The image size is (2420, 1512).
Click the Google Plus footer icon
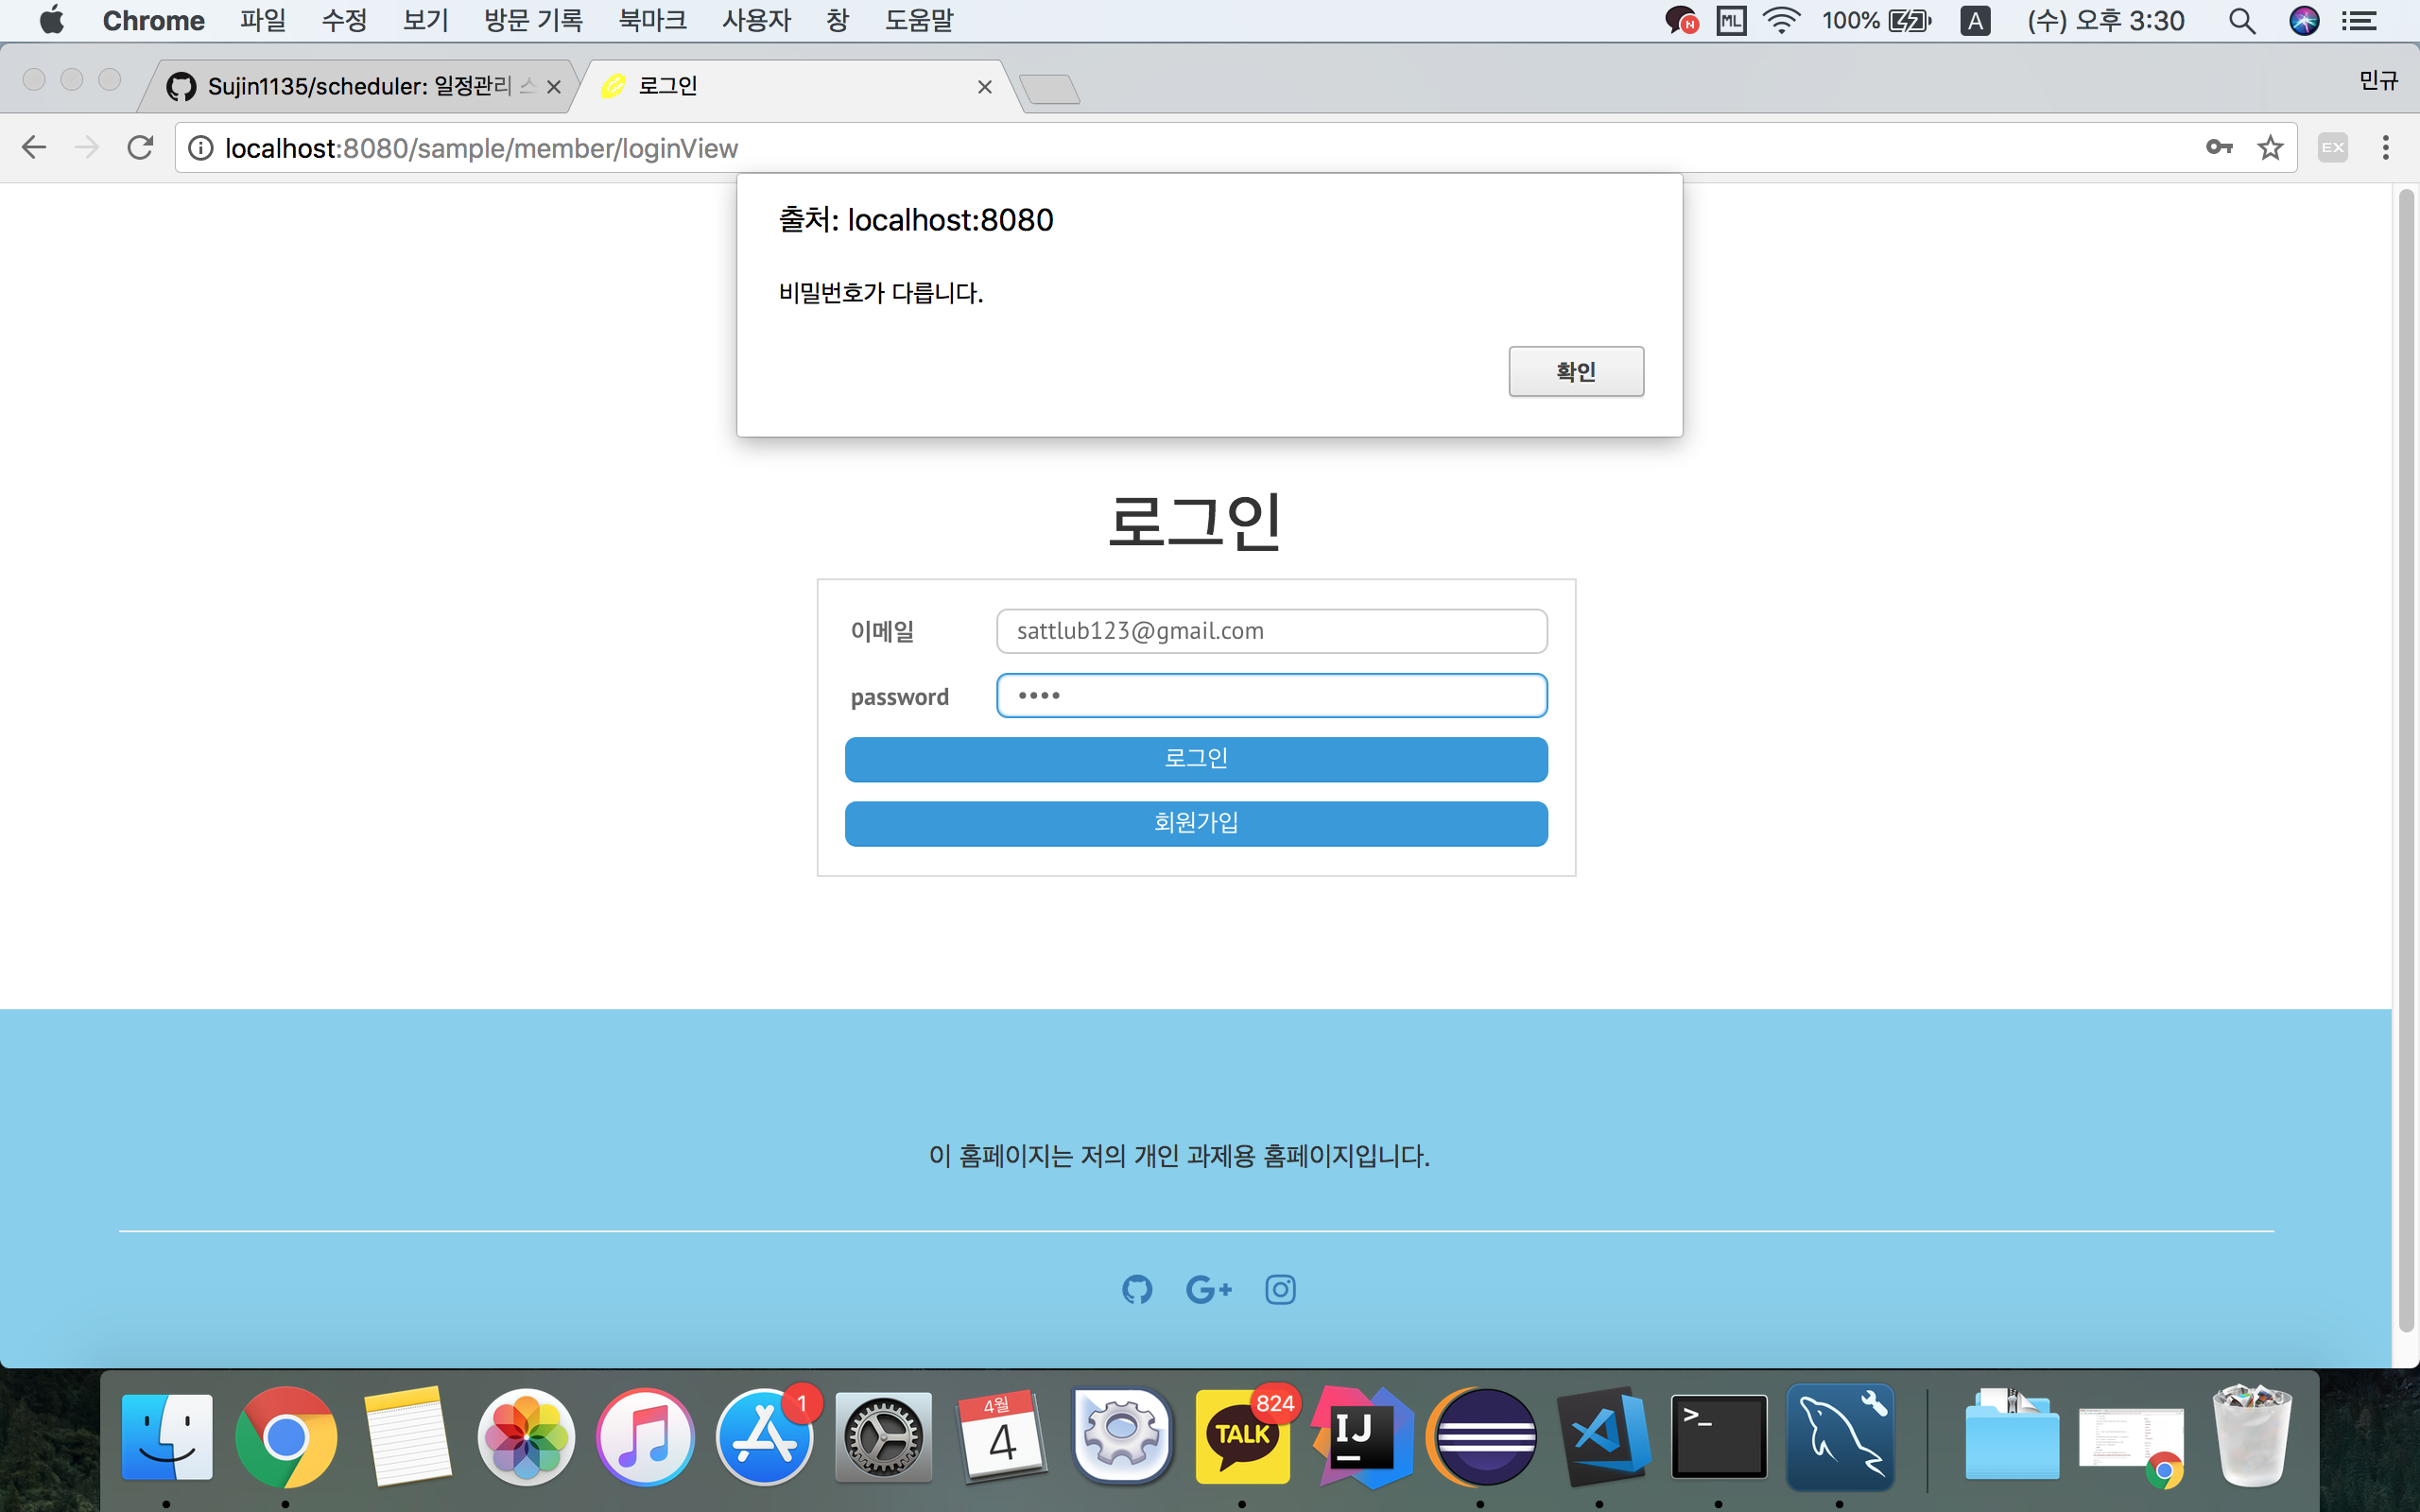[x=1208, y=1290]
